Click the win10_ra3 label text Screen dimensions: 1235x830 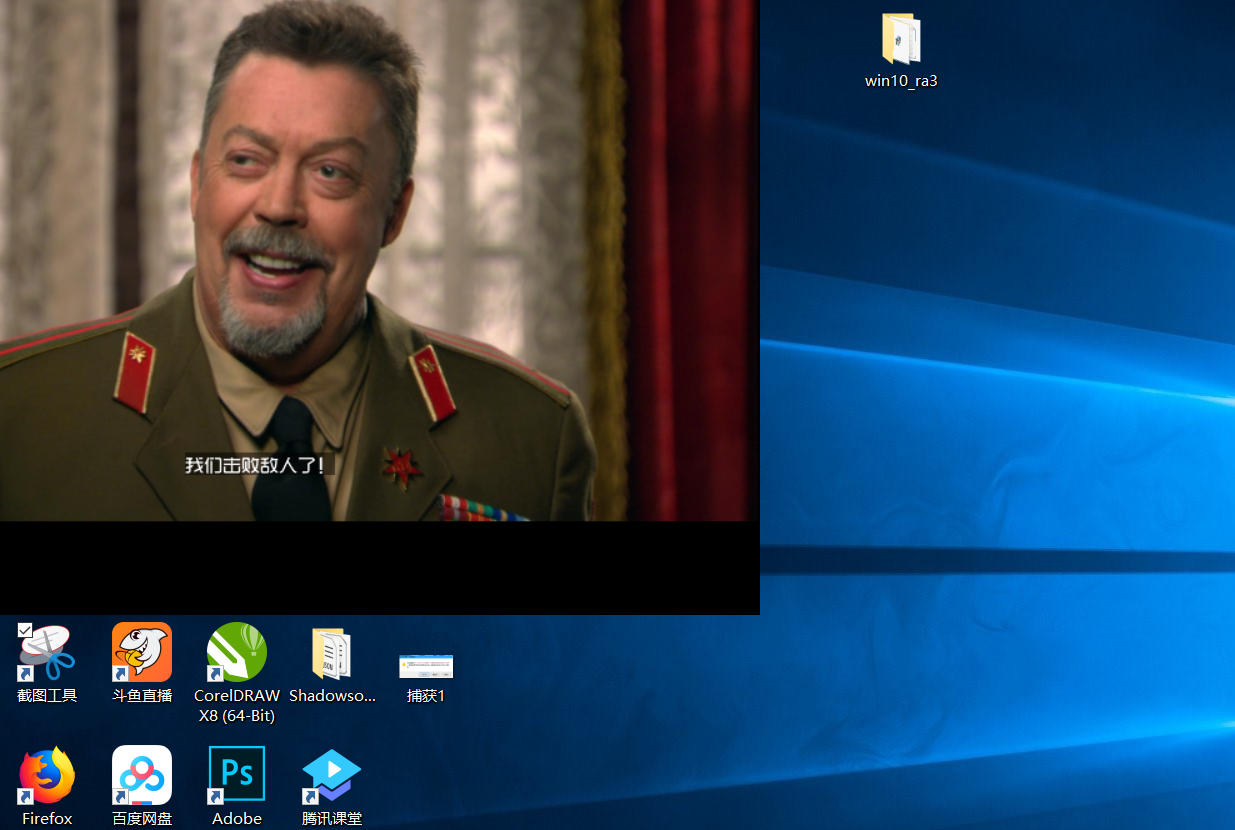click(901, 81)
